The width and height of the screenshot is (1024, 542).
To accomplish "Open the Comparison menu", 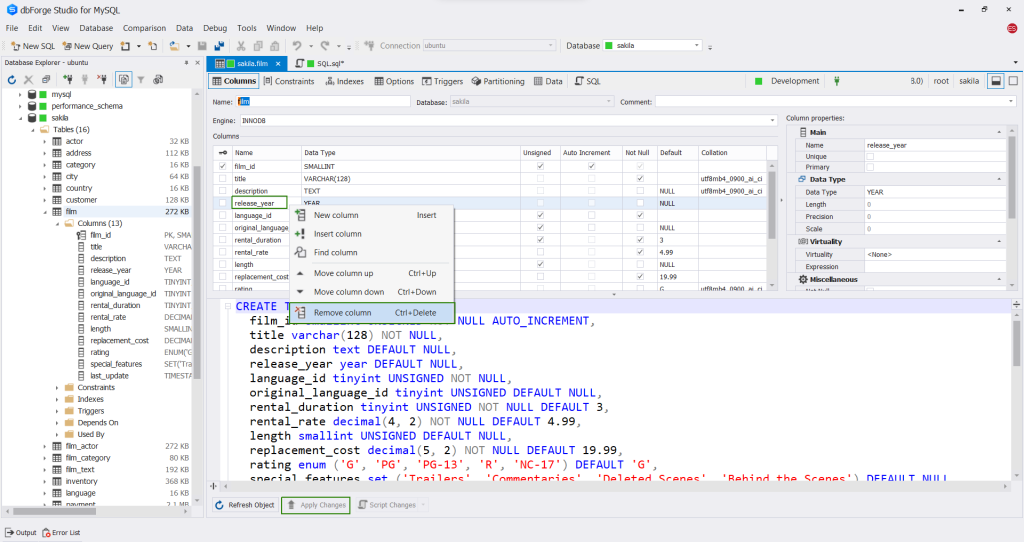I will click(x=144, y=28).
